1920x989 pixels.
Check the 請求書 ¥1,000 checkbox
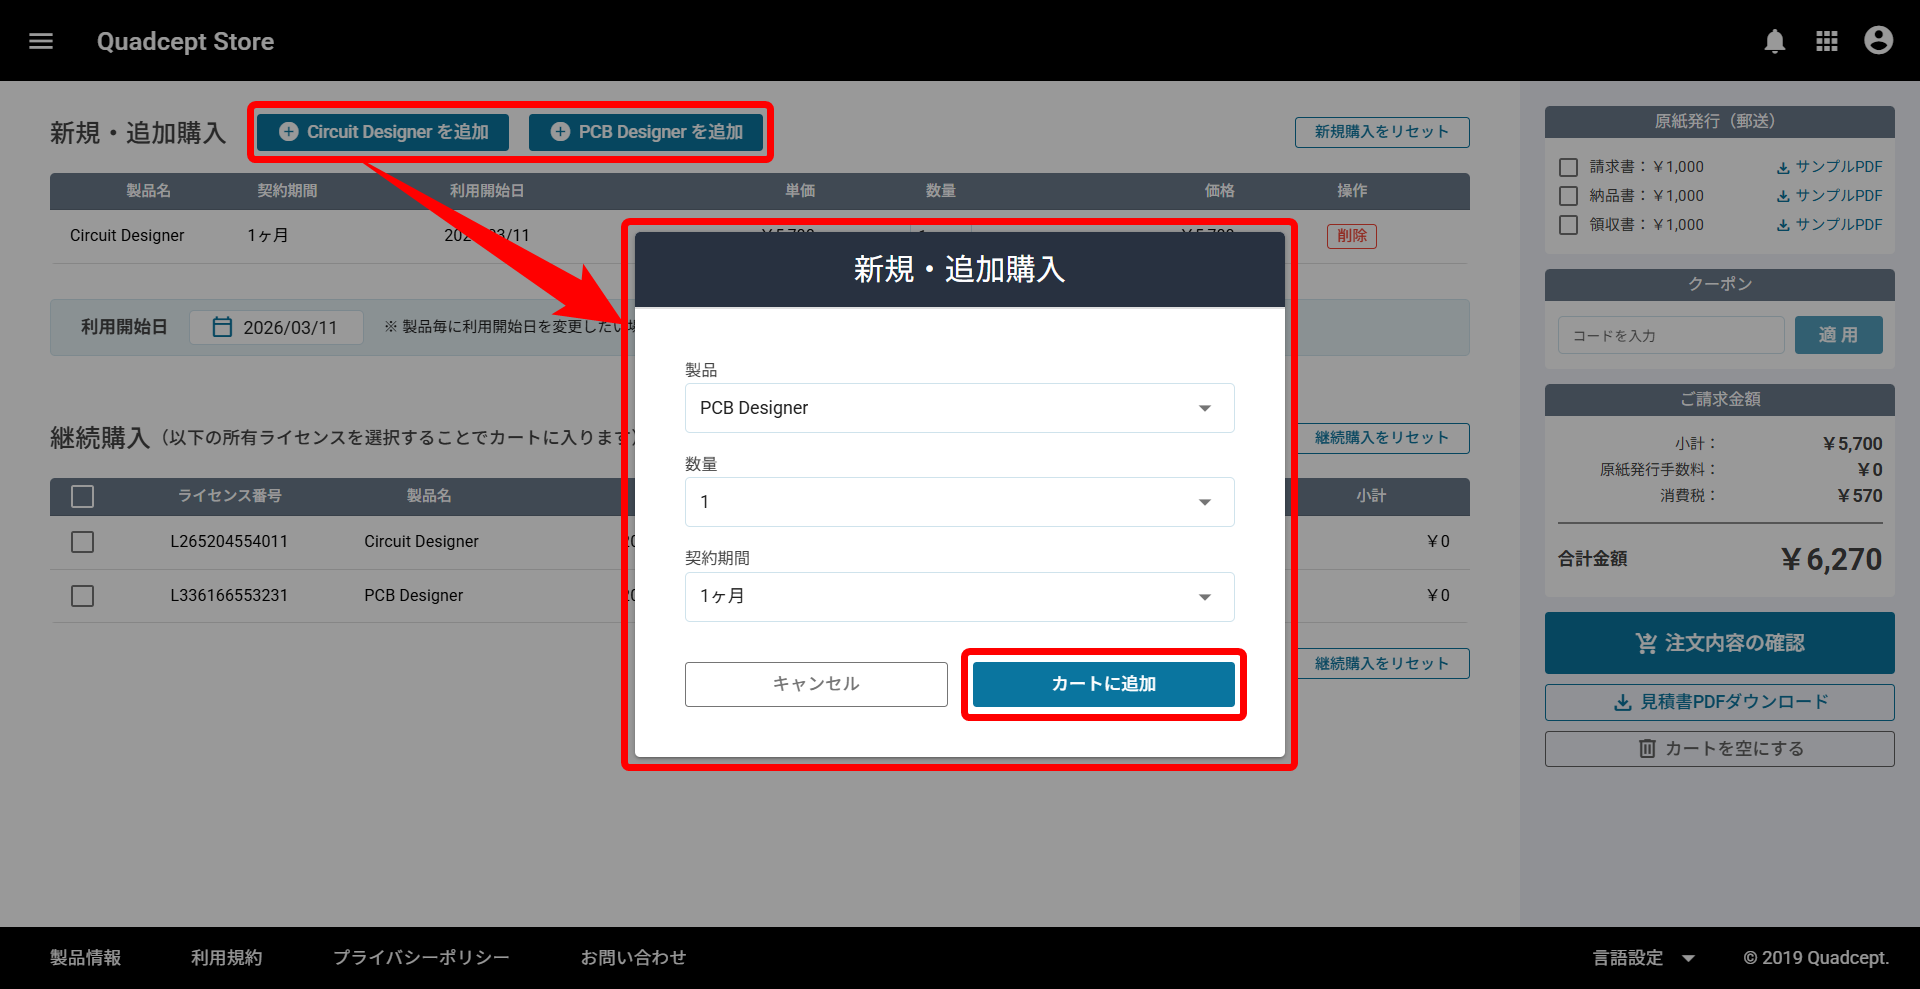coord(1569,168)
